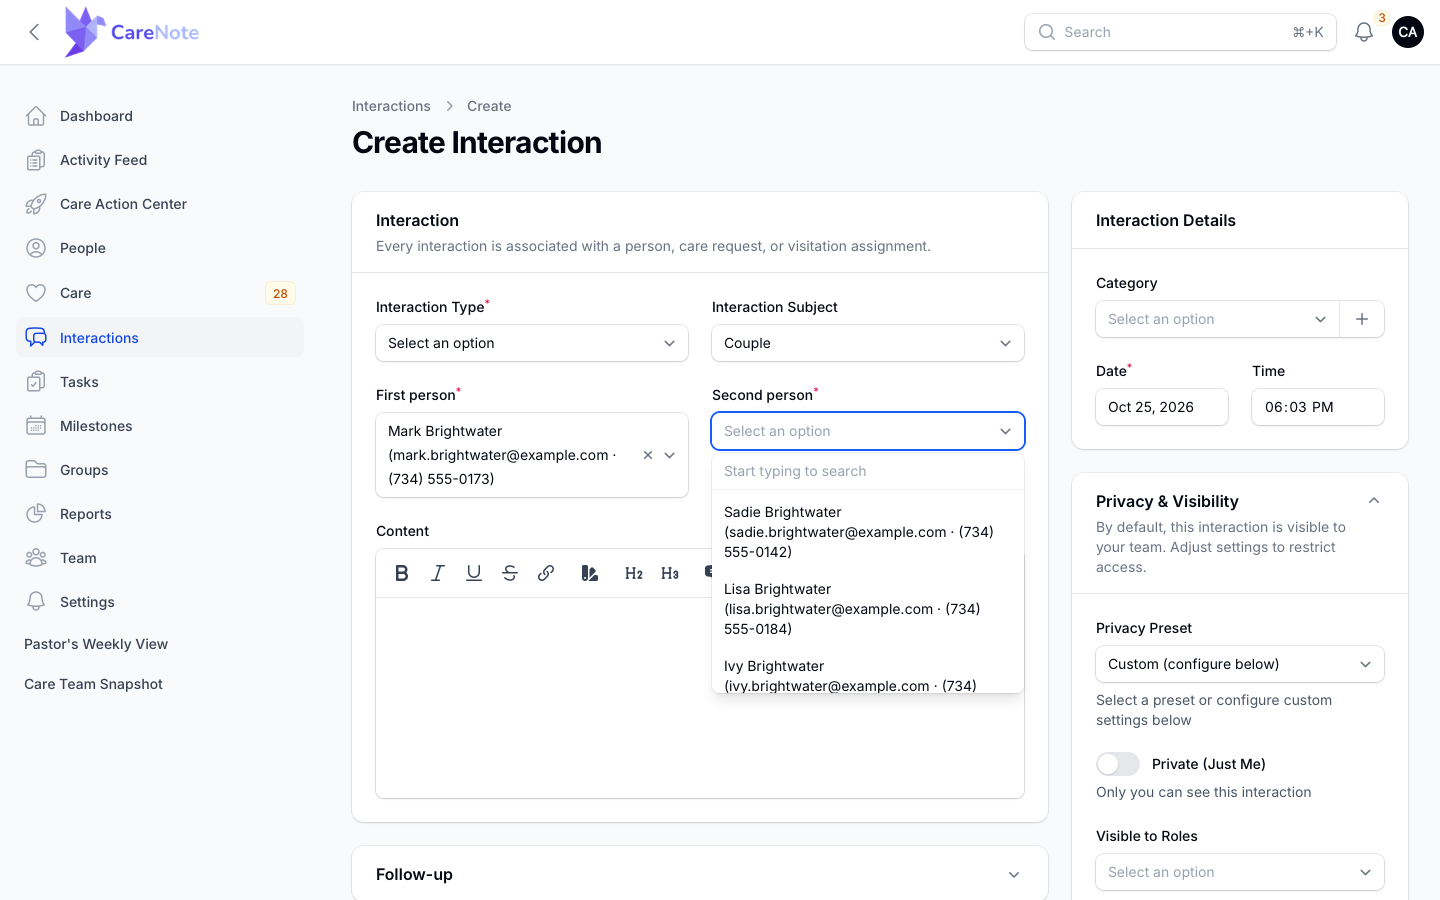Add a new category with the plus button
This screenshot has height=900, width=1440.
(x=1362, y=319)
